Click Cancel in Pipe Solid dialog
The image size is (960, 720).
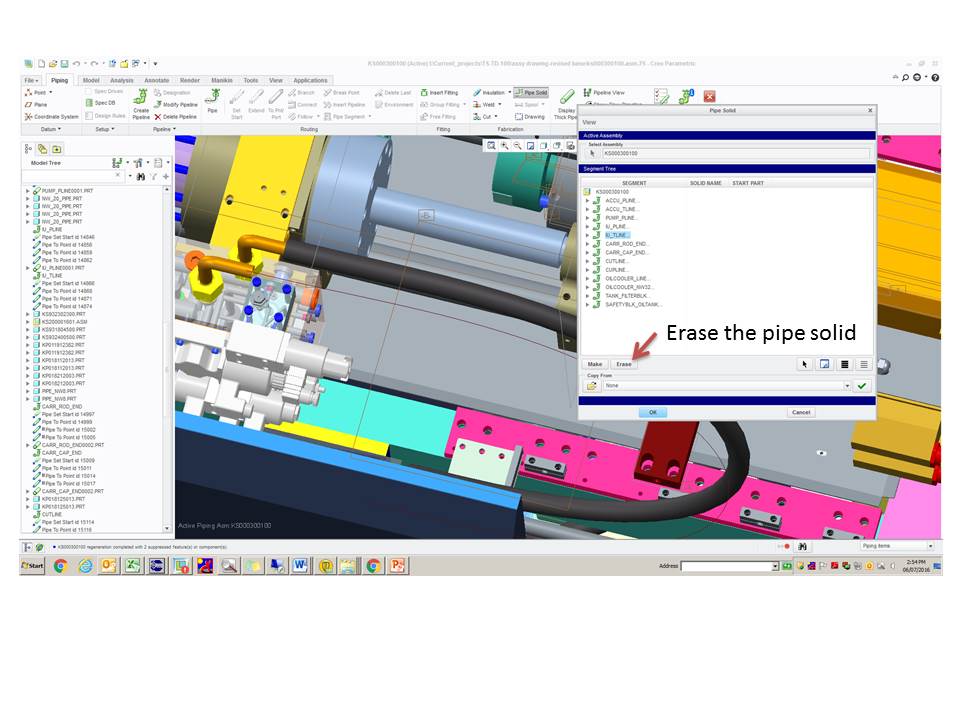pyautogui.click(x=801, y=412)
